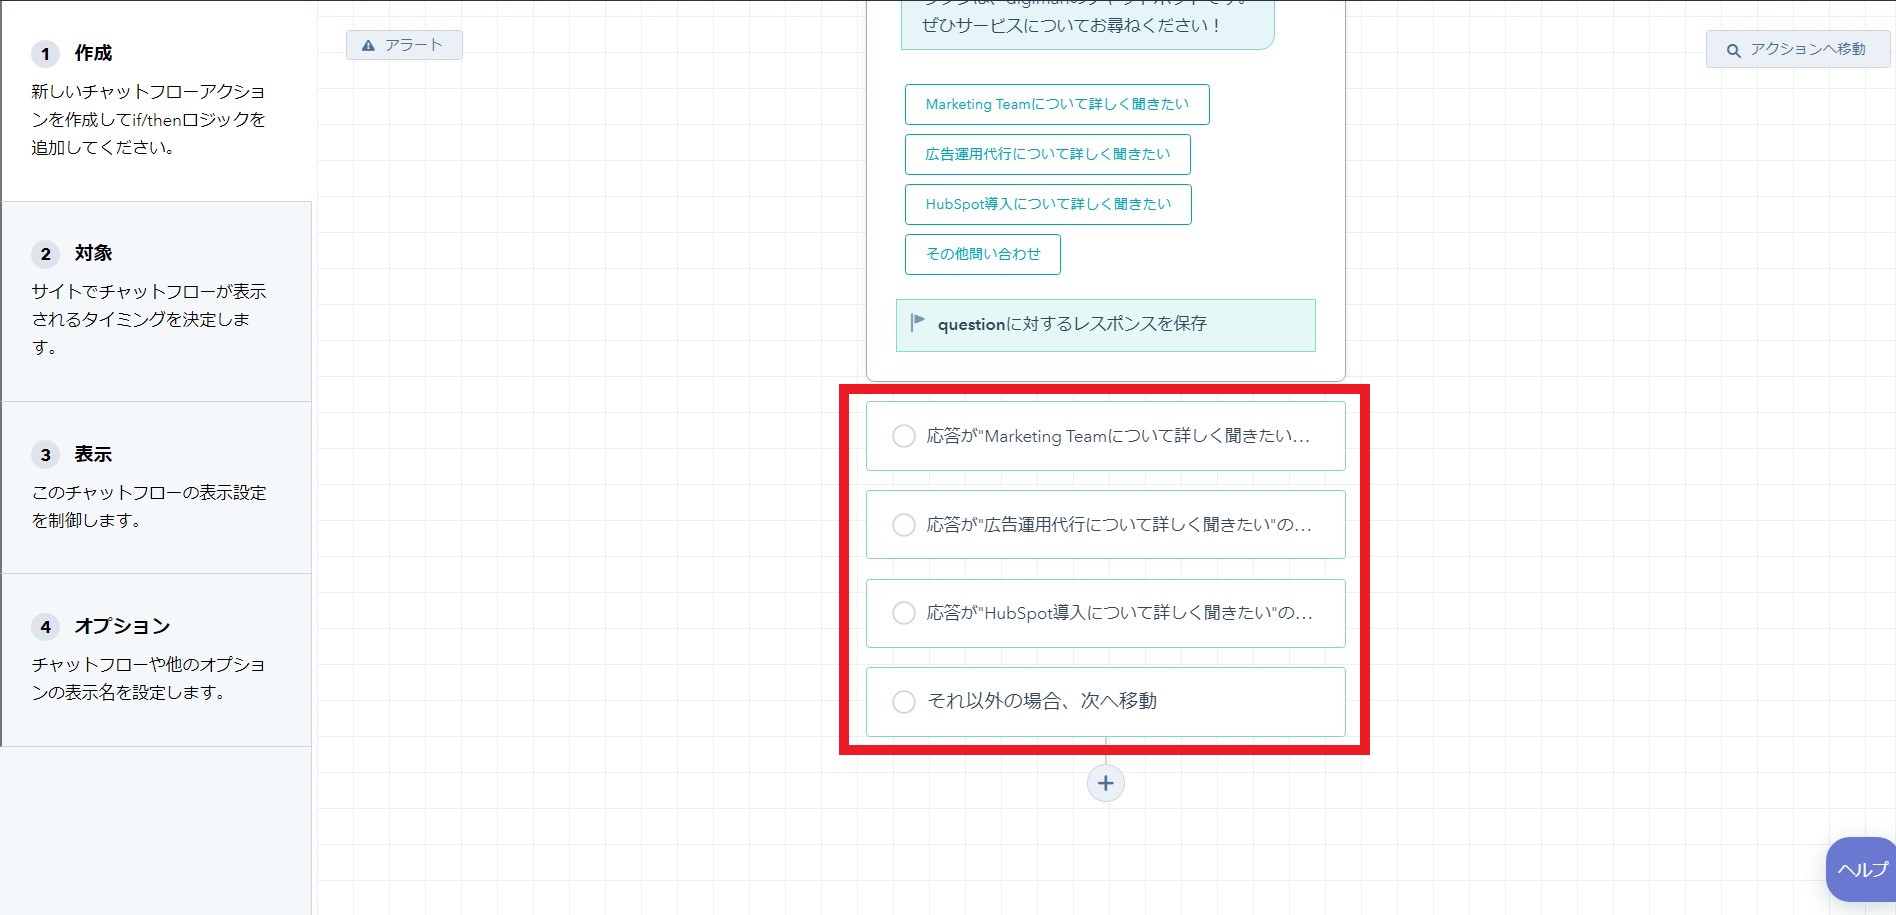This screenshot has width=1896, height=915.
Task: Click the 広告運用代行について詳しく聞きたい quick reply
Action: coord(1047,154)
